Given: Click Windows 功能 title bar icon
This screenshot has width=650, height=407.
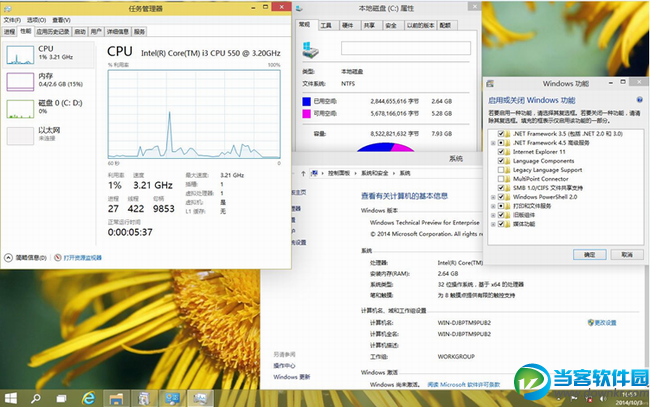Looking at the screenshot, I should (x=490, y=83).
